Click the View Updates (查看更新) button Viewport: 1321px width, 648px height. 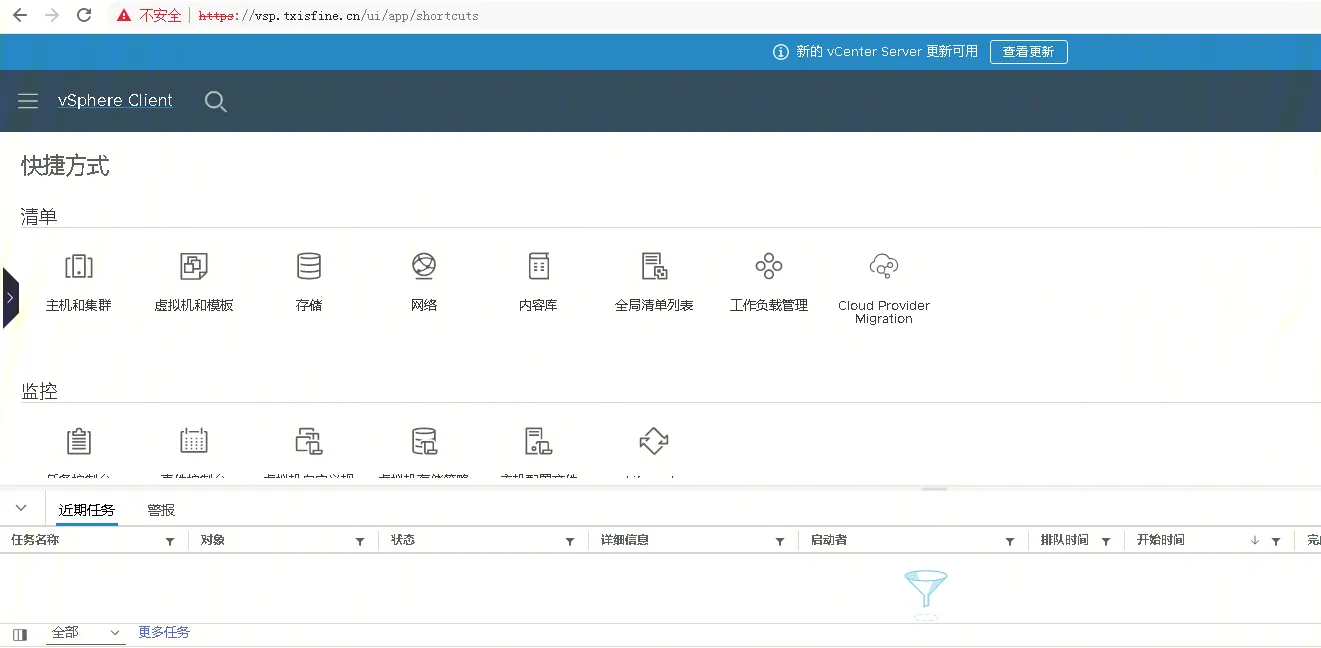click(x=1028, y=52)
